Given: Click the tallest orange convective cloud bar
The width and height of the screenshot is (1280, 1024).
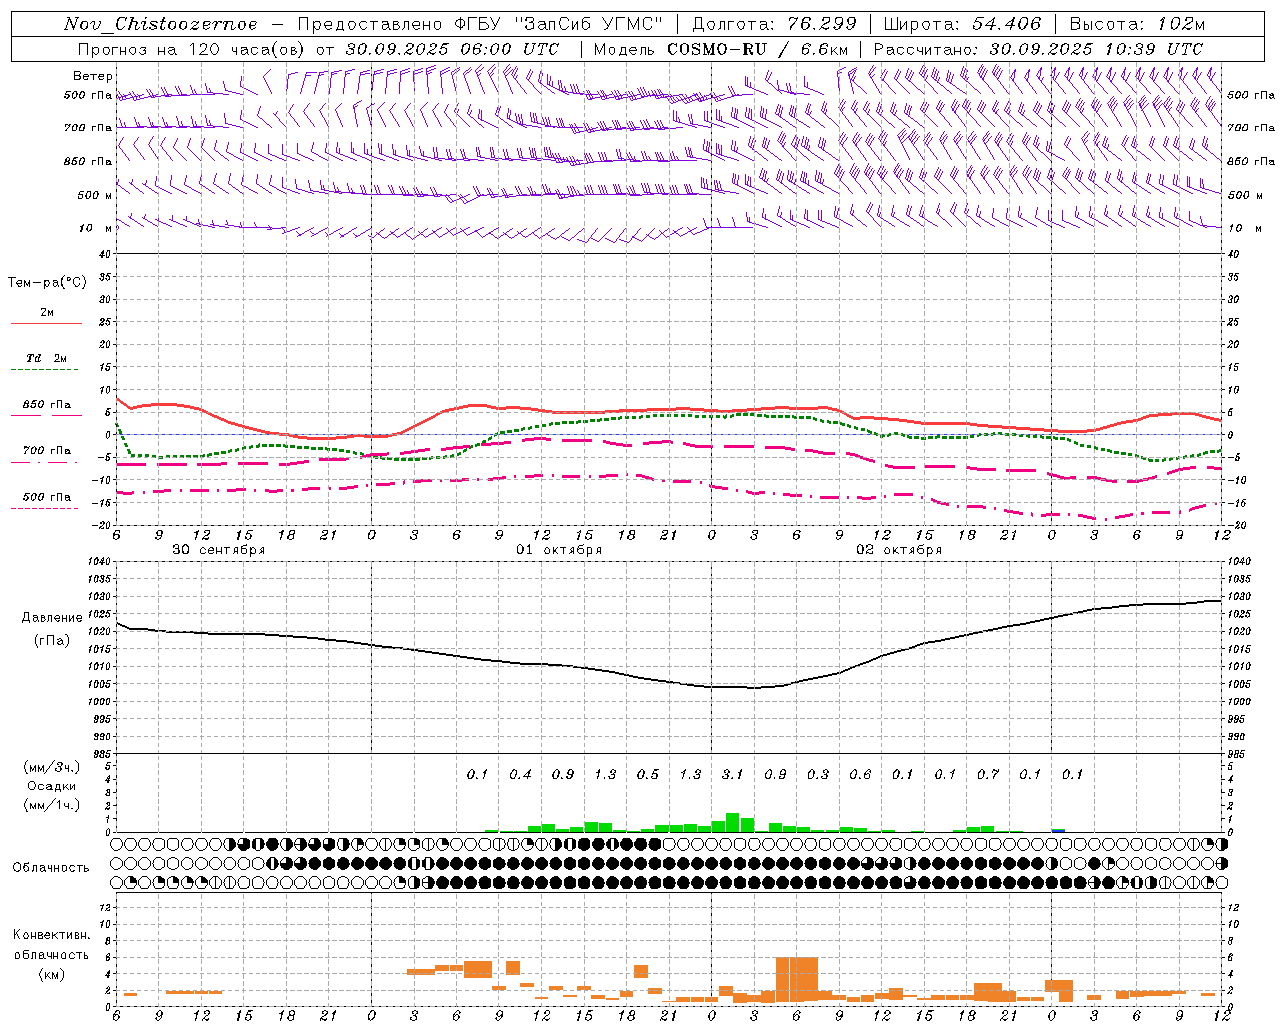Looking at the screenshot, I should (x=797, y=980).
